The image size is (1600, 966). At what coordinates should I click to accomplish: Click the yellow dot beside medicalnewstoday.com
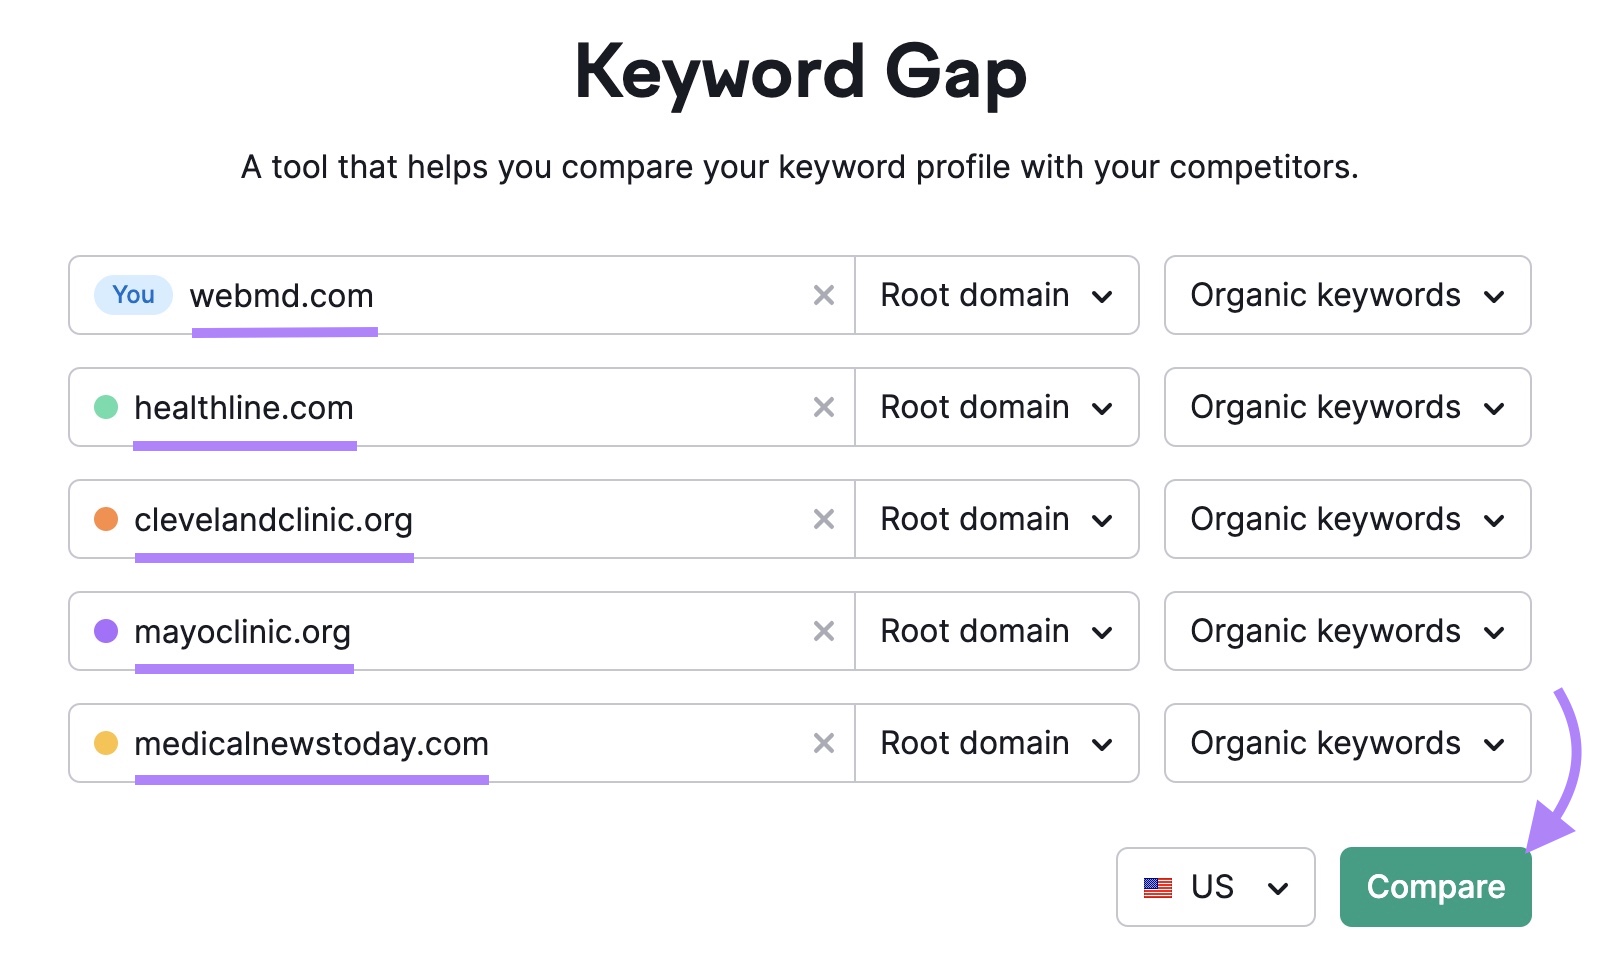click(105, 743)
